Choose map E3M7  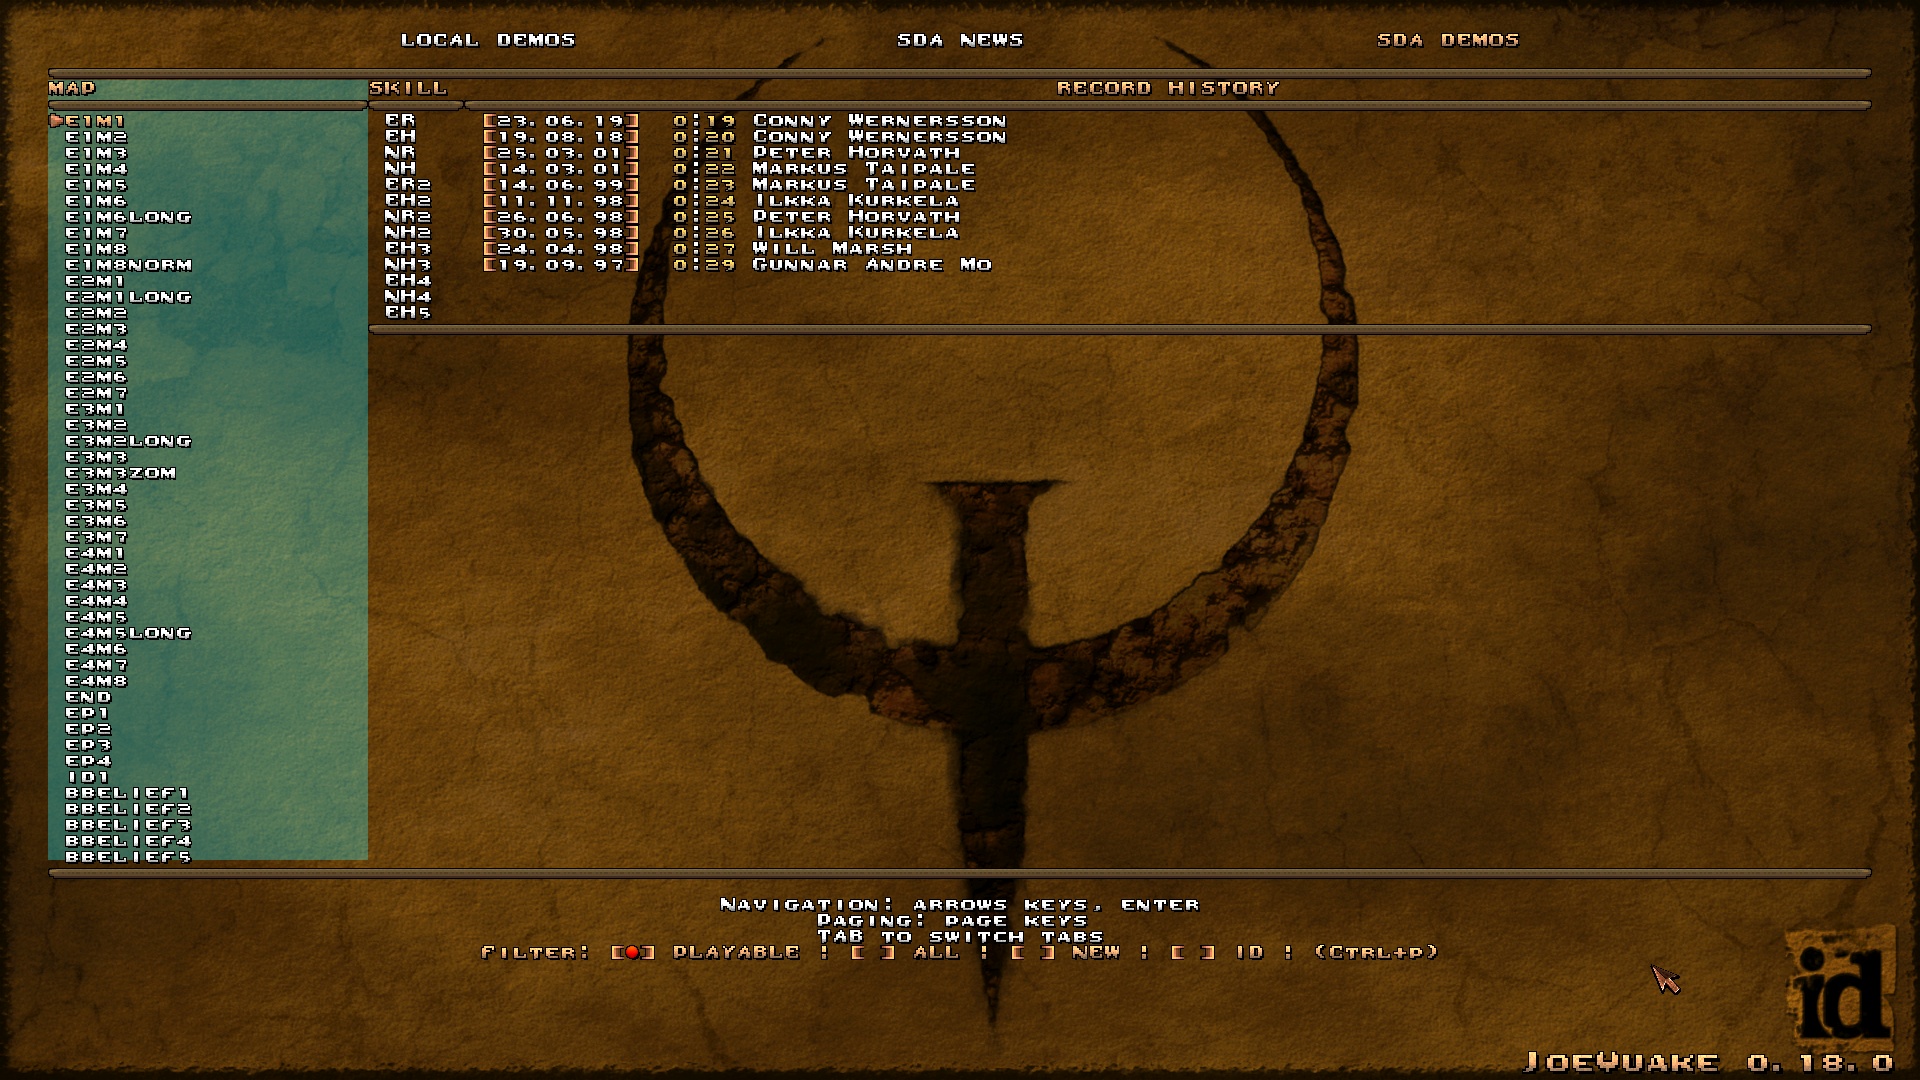pyautogui.click(x=96, y=537)
